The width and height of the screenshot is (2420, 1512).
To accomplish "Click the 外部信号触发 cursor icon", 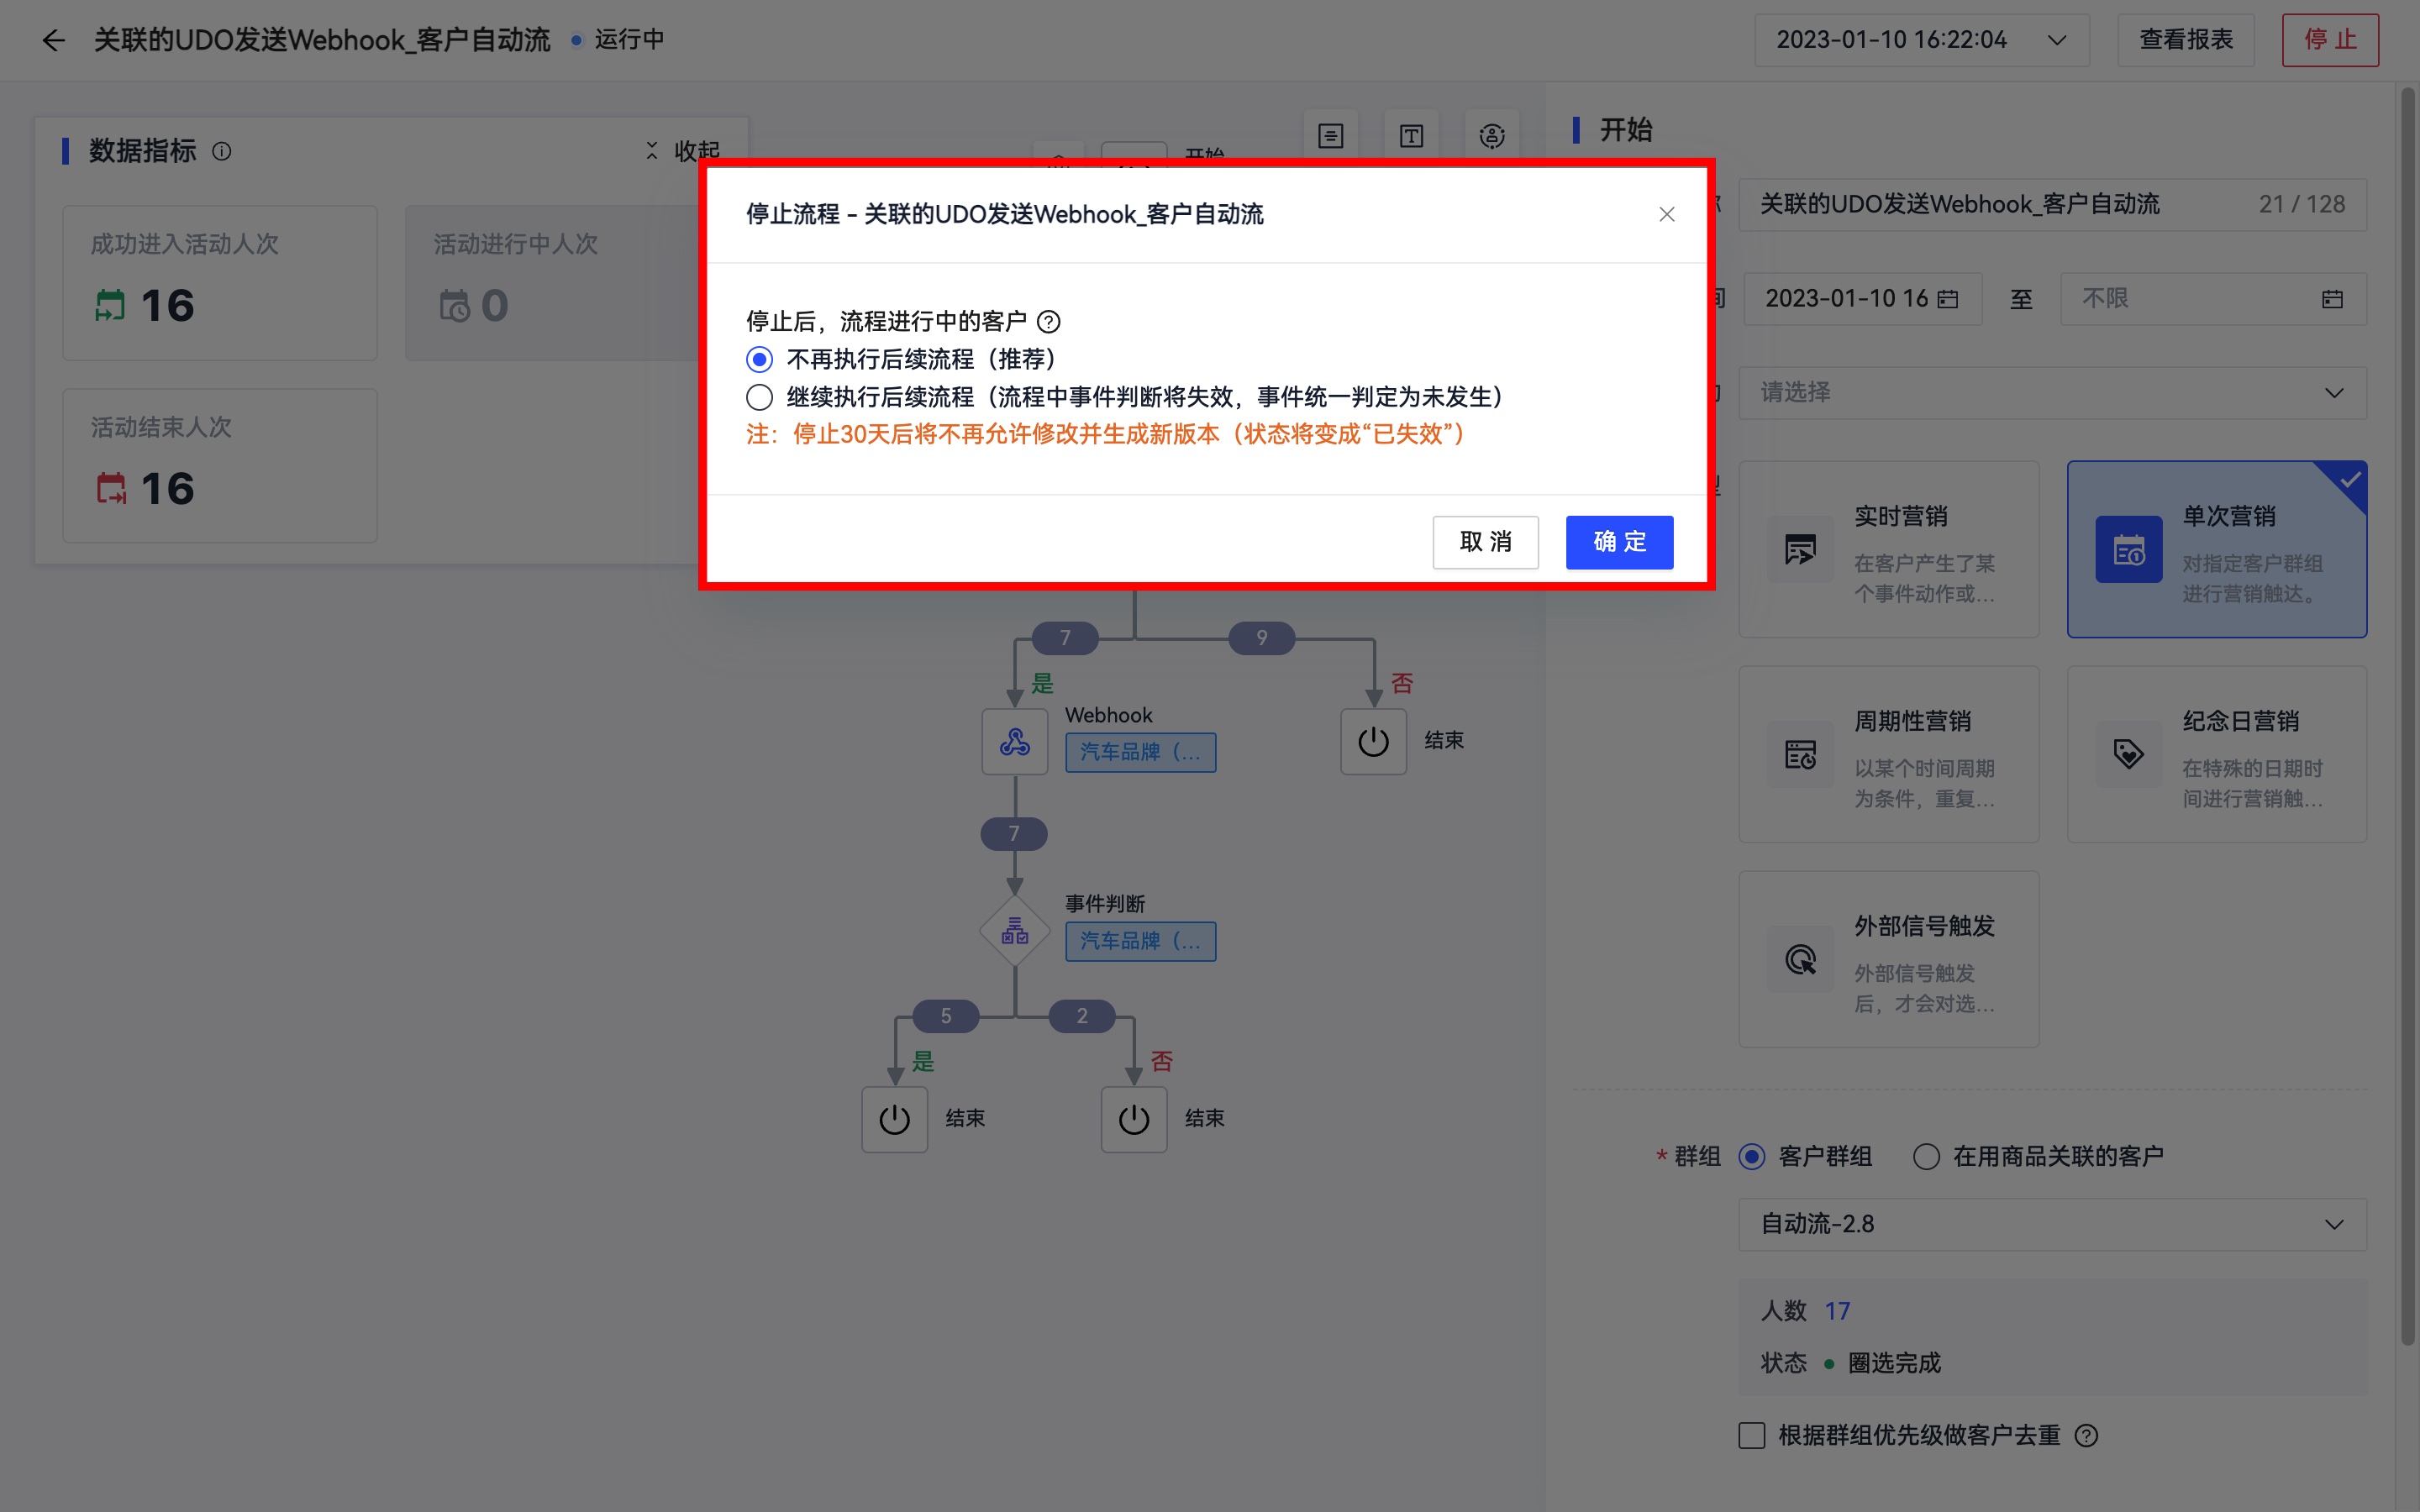I will click(1800, 959).
